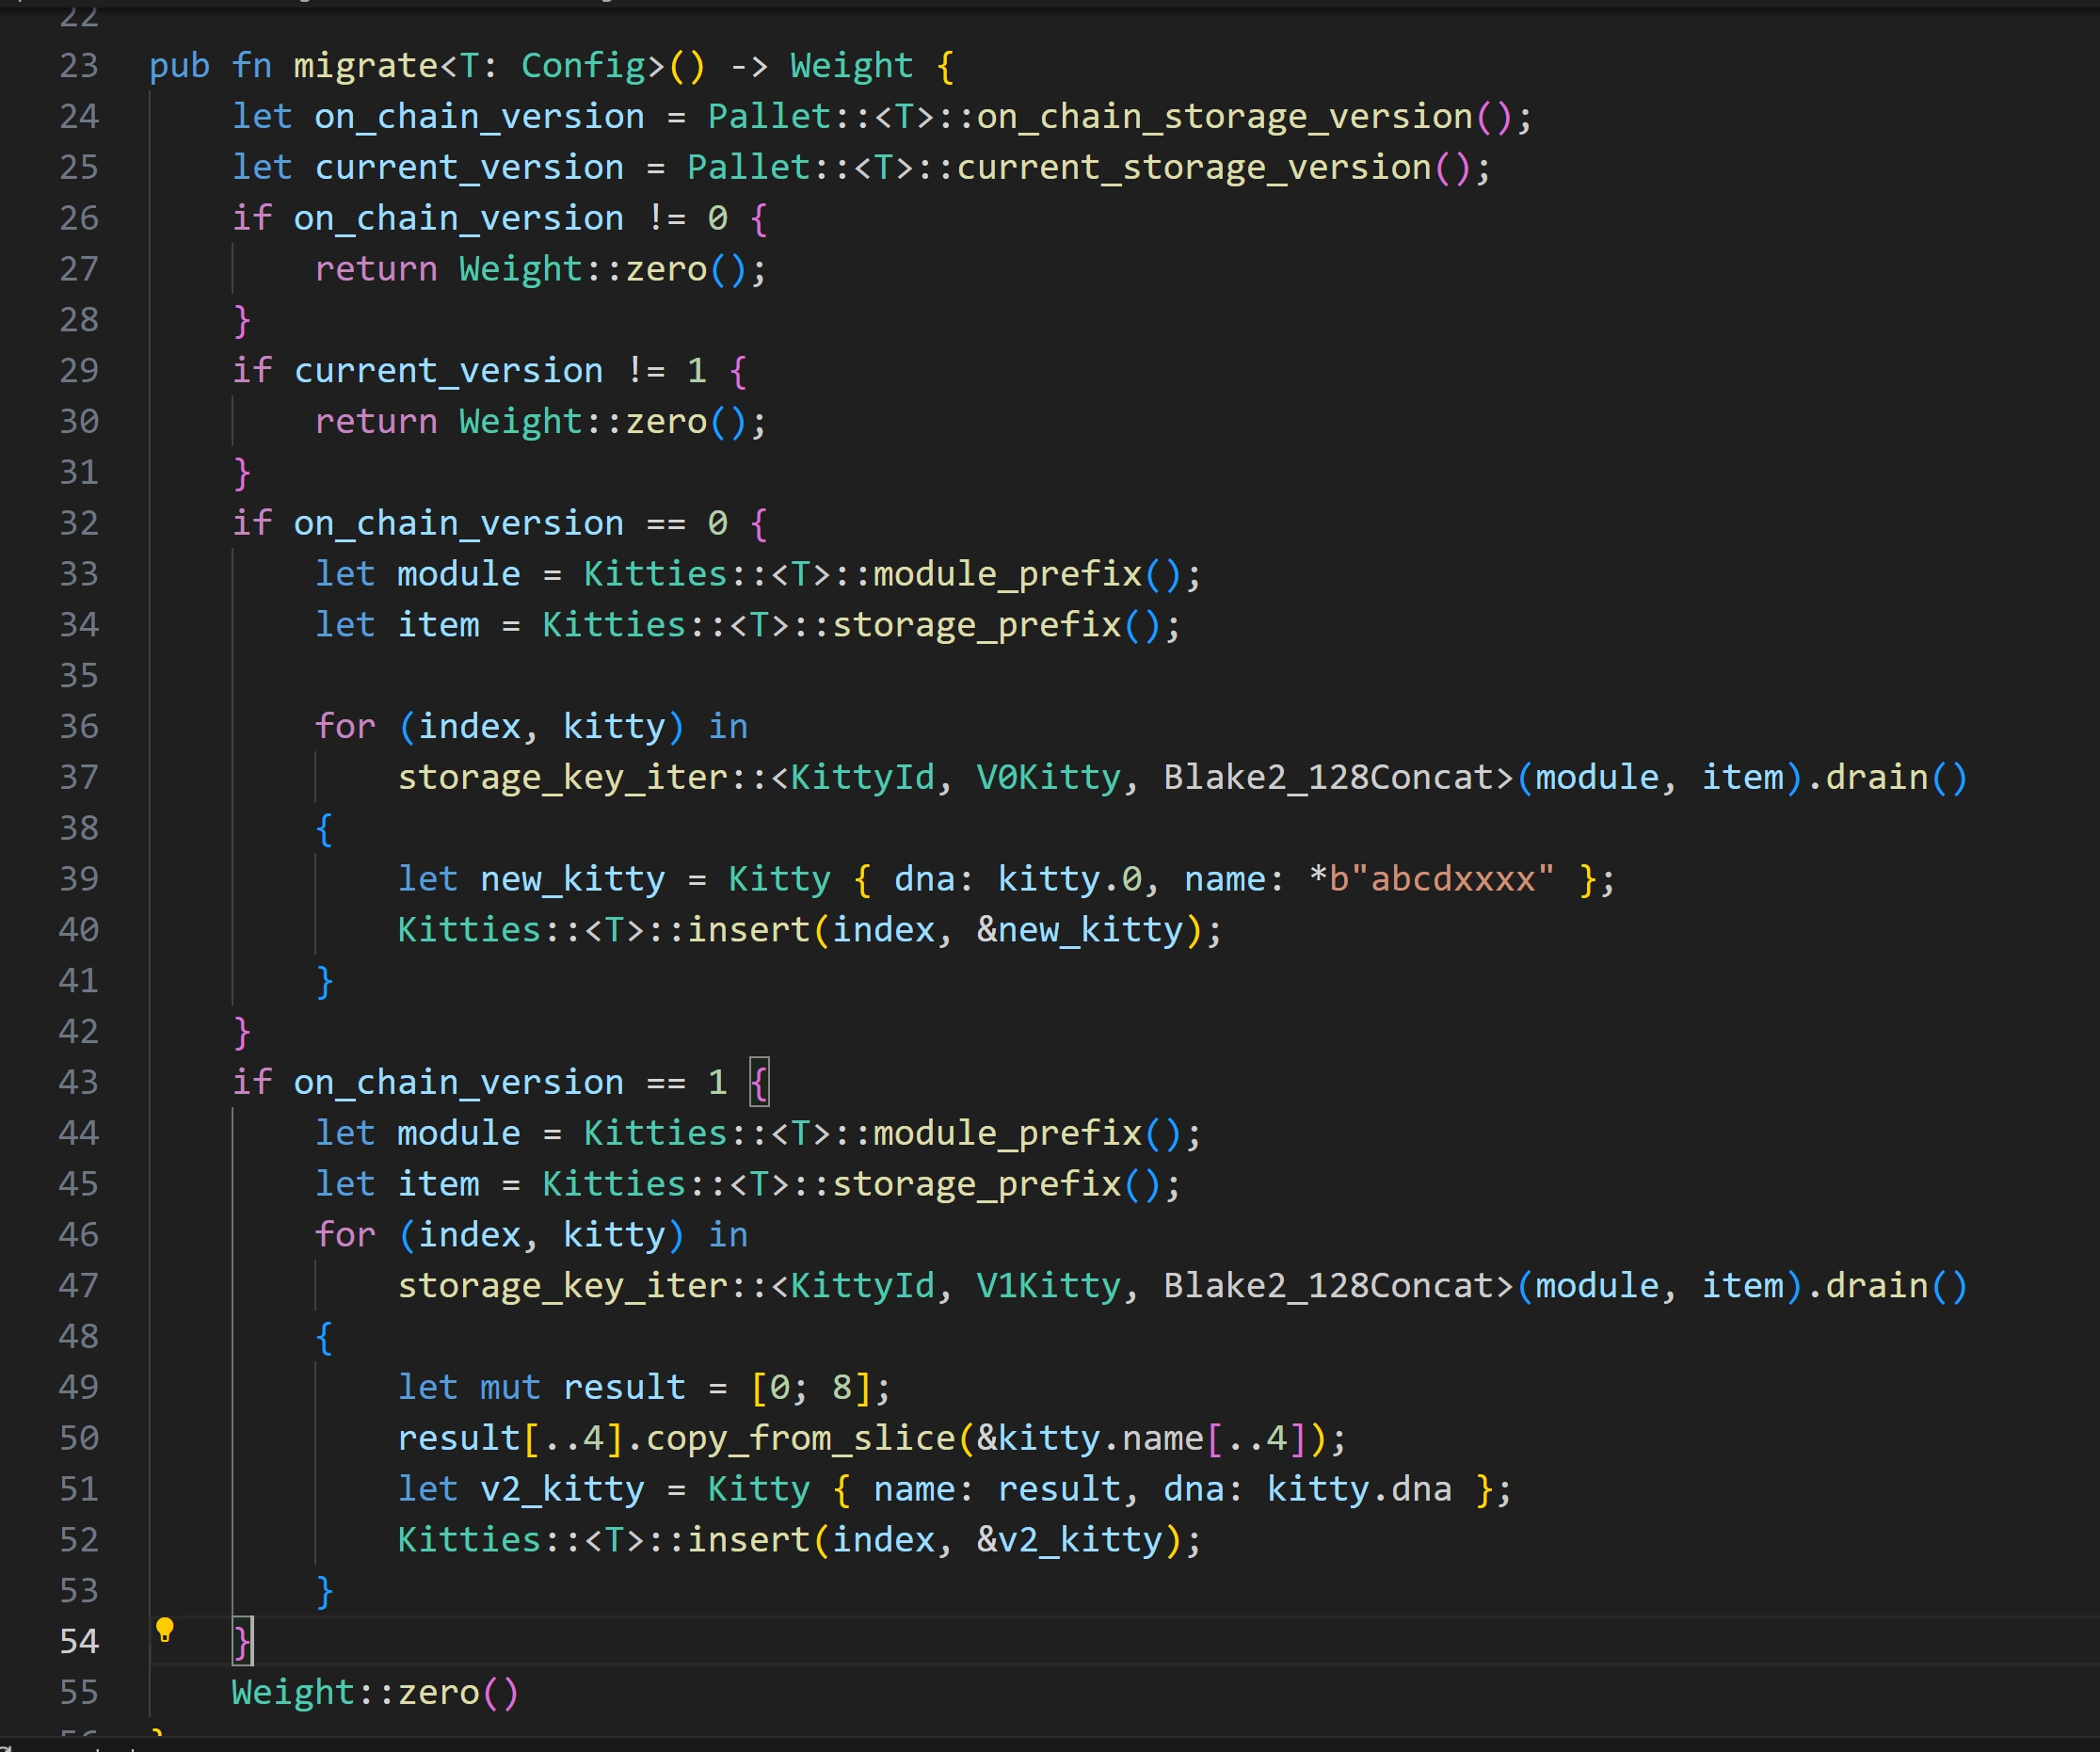The image size is (2100, 1752).
Task: Click the v2_kitty variable declaration on line 51
Action: 562,1489
